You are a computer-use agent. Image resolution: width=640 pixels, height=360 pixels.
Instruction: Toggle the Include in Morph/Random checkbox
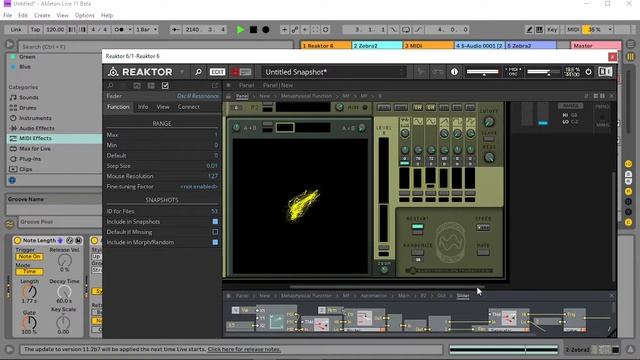(x=215, y=242)
